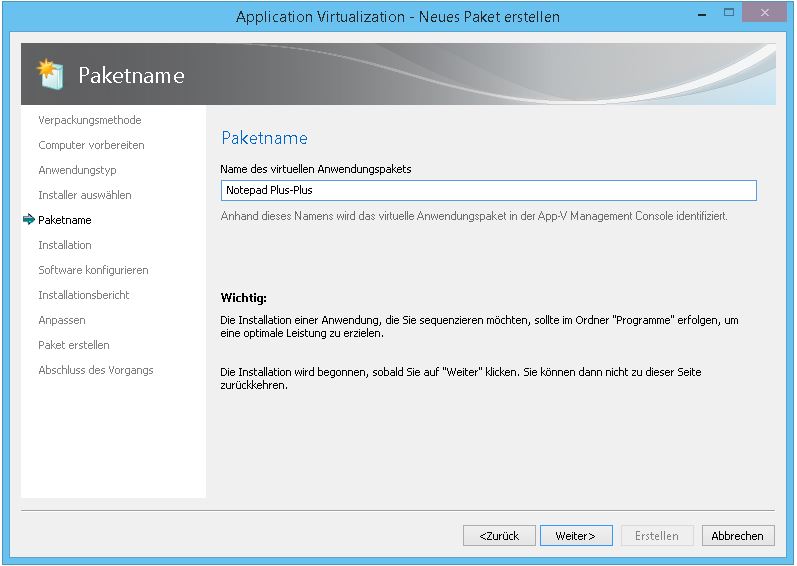Choose the Installer auswählen step

[x=85, y=195]
